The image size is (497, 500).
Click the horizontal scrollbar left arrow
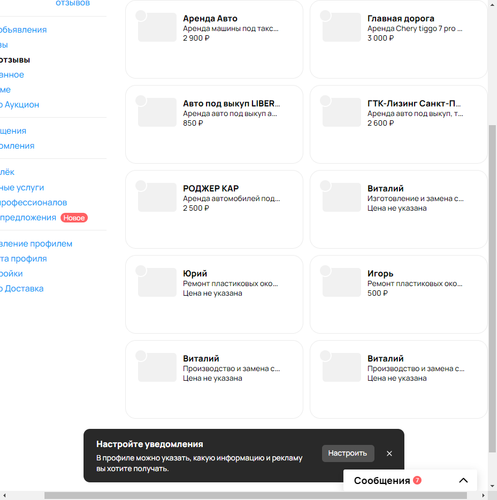coord(5,495)
